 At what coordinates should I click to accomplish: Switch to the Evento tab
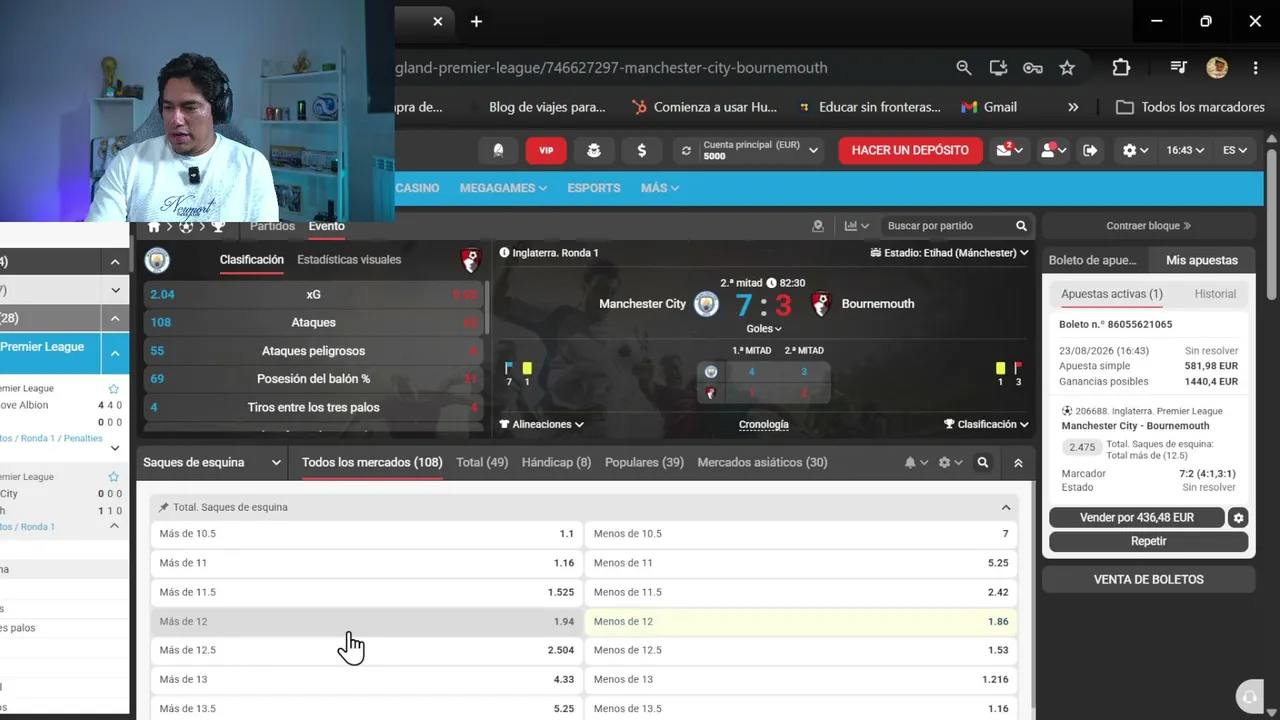coord(326,226)
